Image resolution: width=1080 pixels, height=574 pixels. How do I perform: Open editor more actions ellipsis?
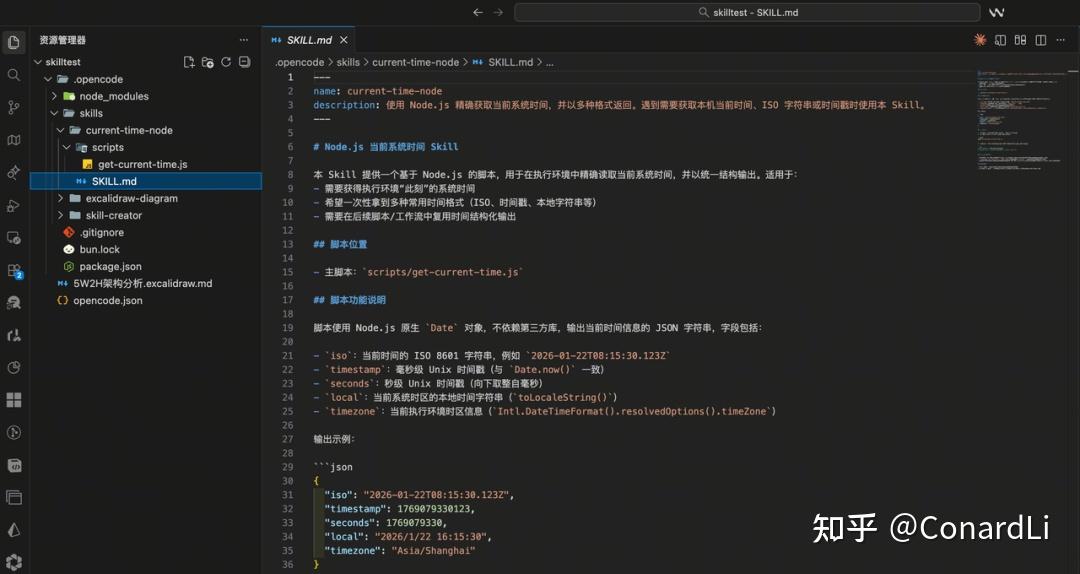pos(1061,40)
